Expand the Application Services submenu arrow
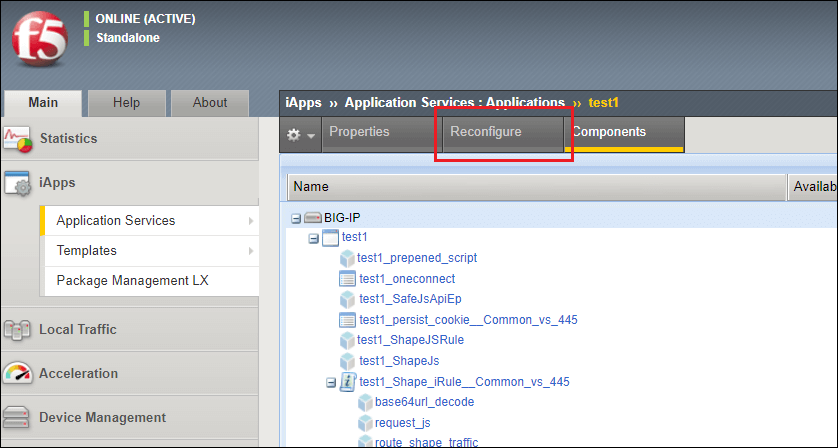Viewport: 838px width, 448px height. click(x=250, y=221)
